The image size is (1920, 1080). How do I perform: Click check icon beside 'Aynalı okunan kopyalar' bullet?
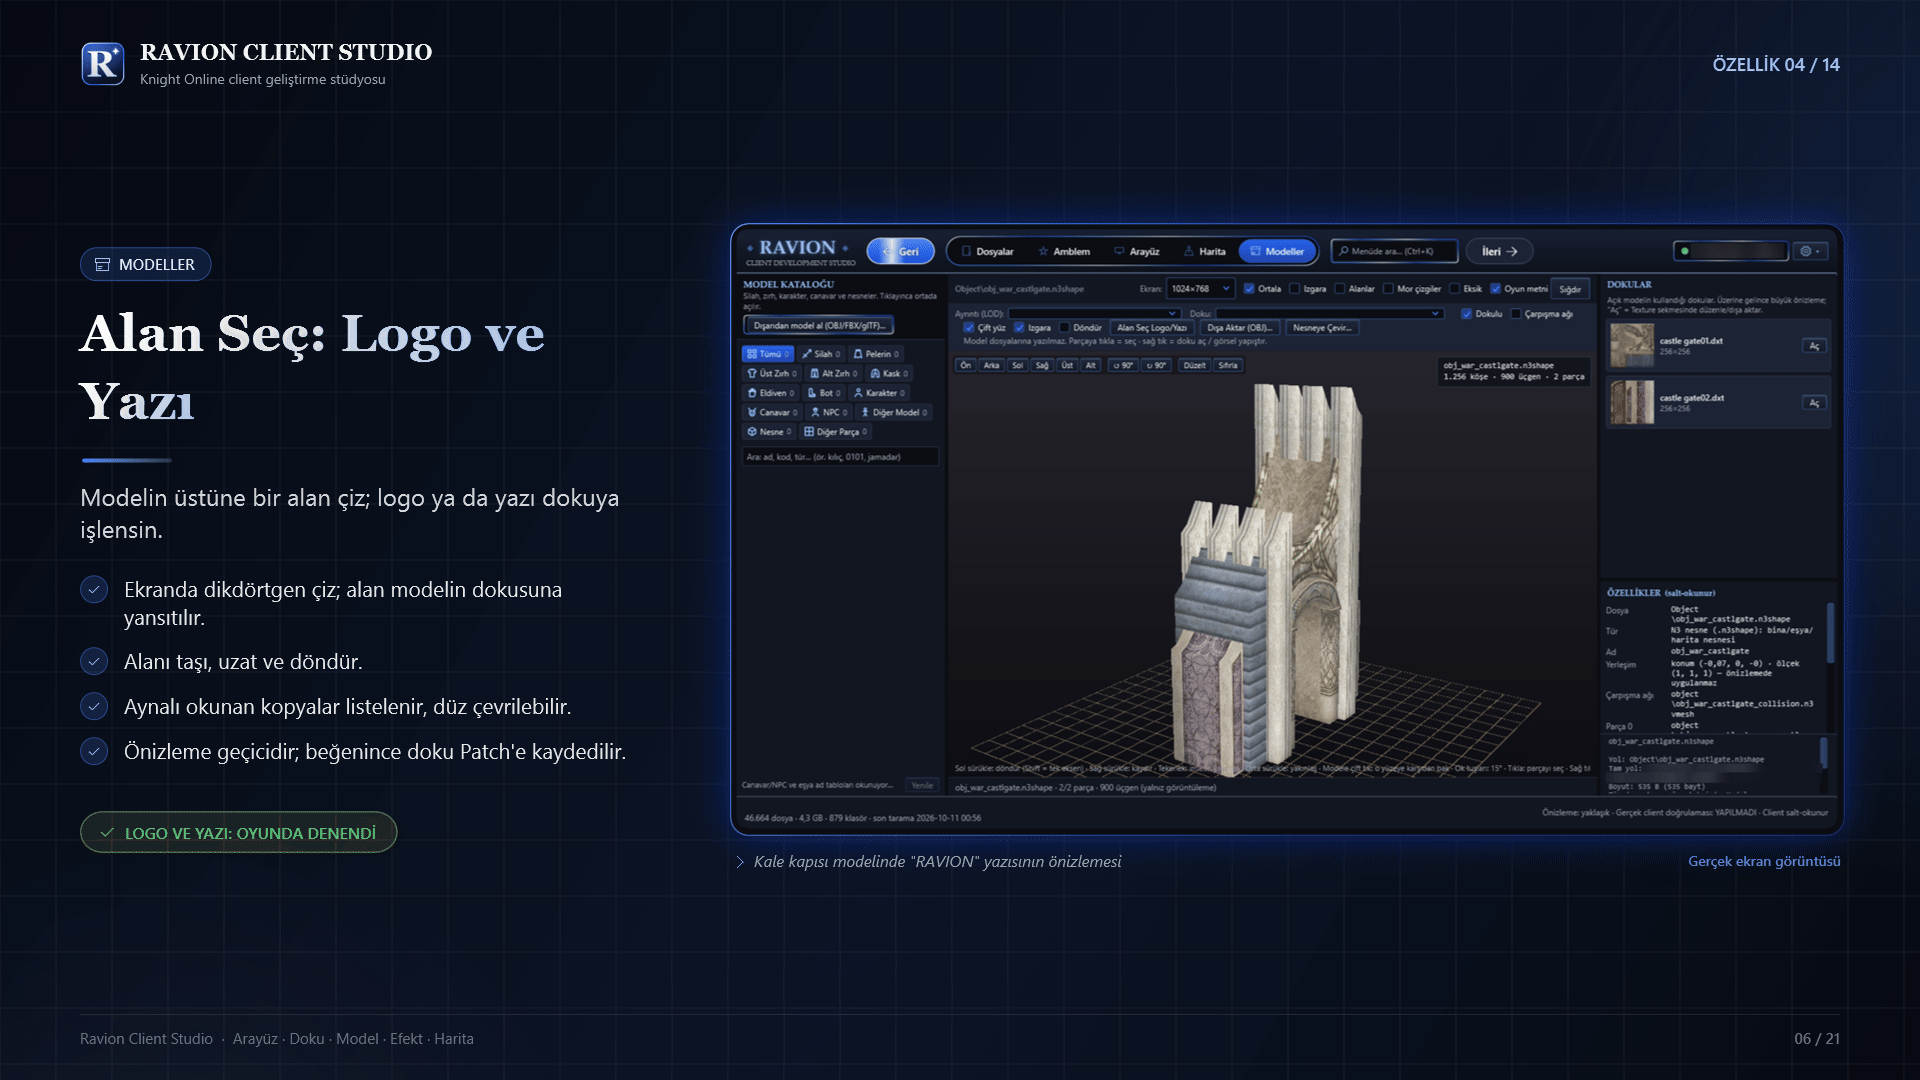click(94, 706)
